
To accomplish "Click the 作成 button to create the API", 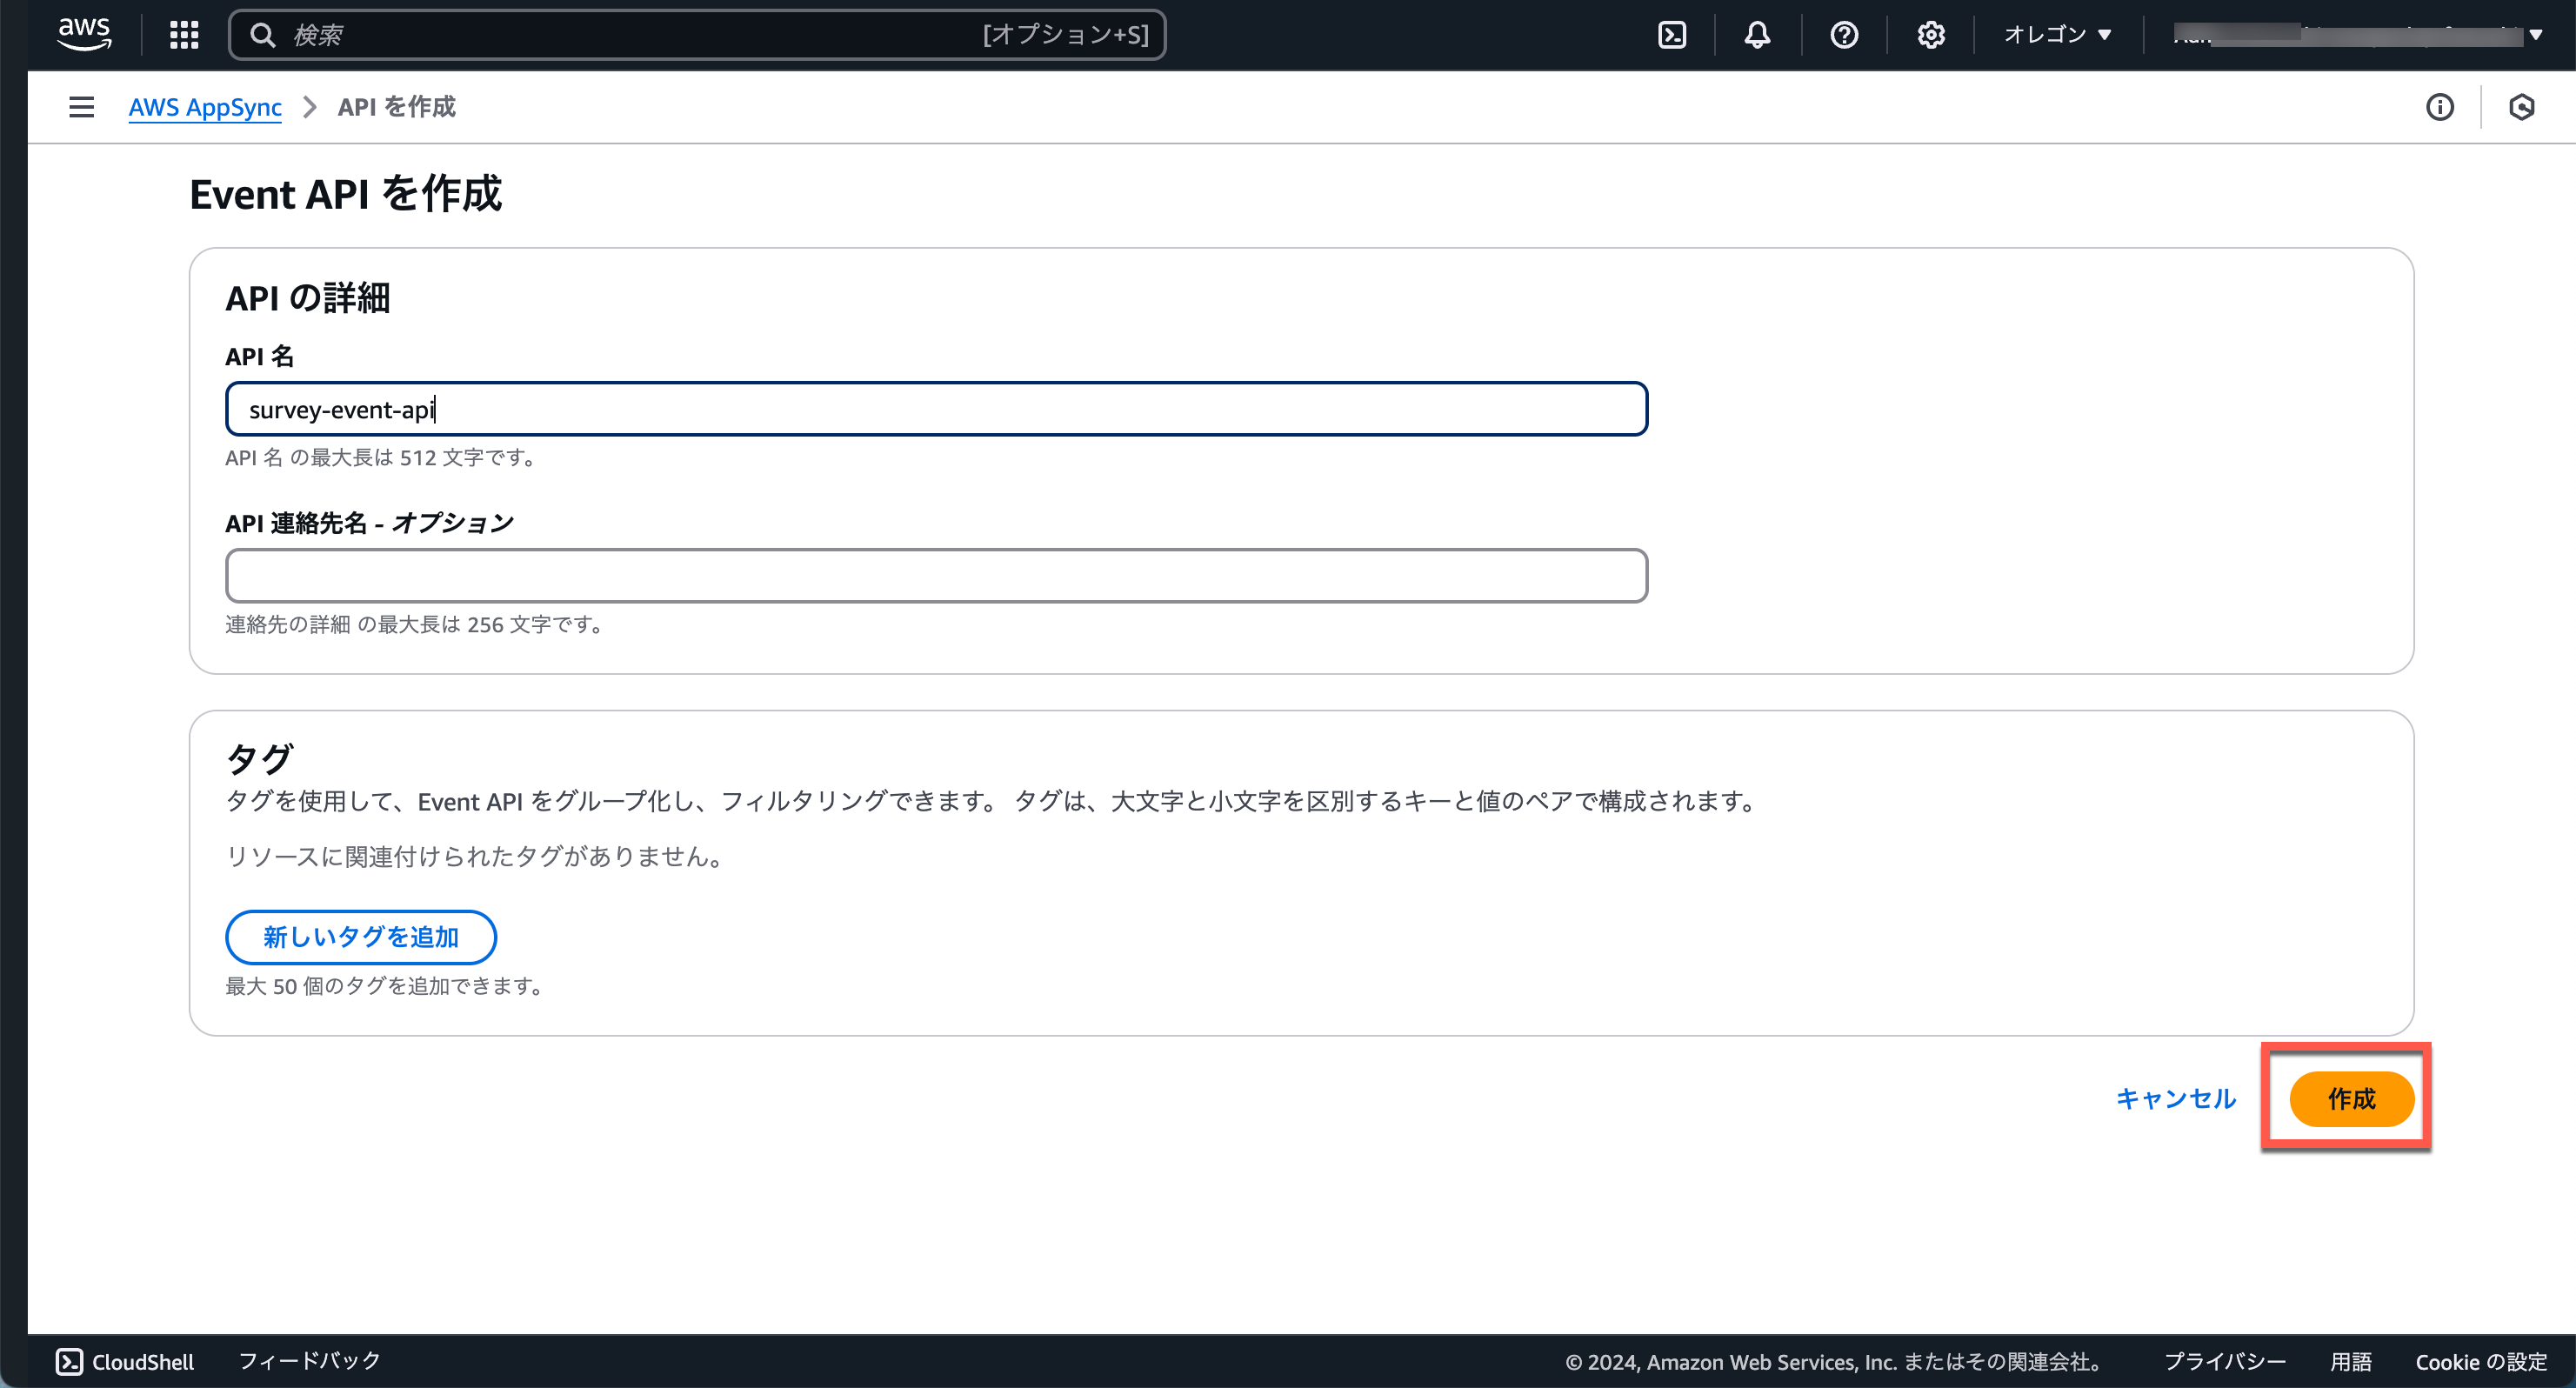I will 2349,1098.
